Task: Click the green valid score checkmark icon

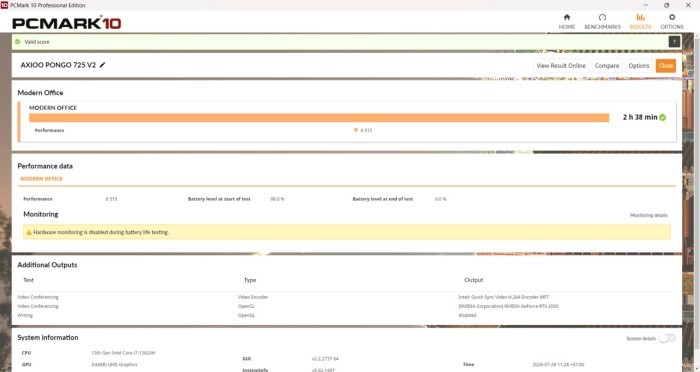Action: click(x=18, y=42)
